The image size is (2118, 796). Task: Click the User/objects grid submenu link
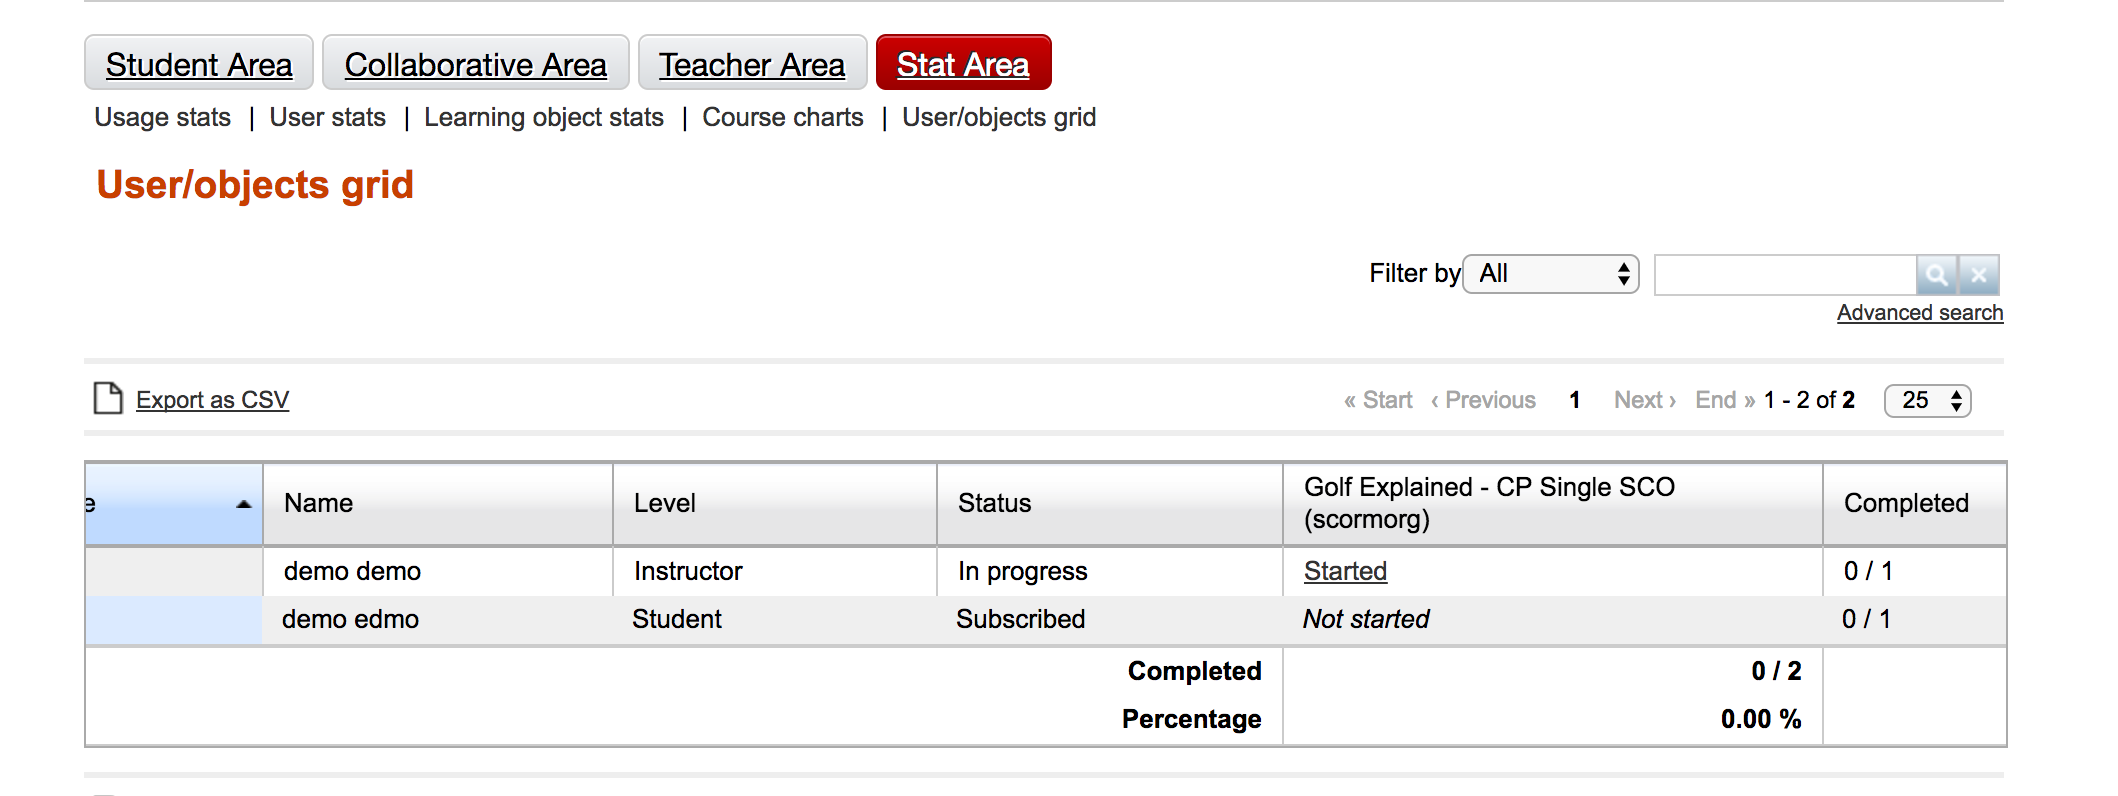point(999,118)
